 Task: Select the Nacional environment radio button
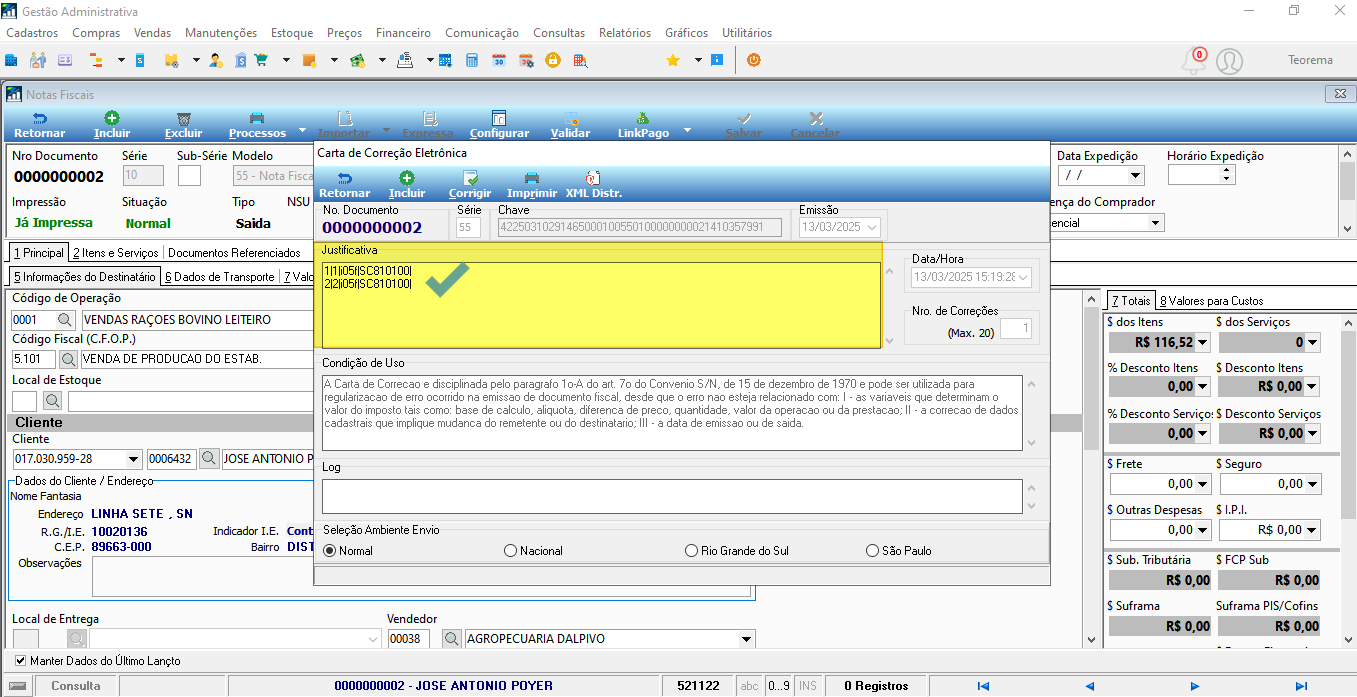coord(511,551)
